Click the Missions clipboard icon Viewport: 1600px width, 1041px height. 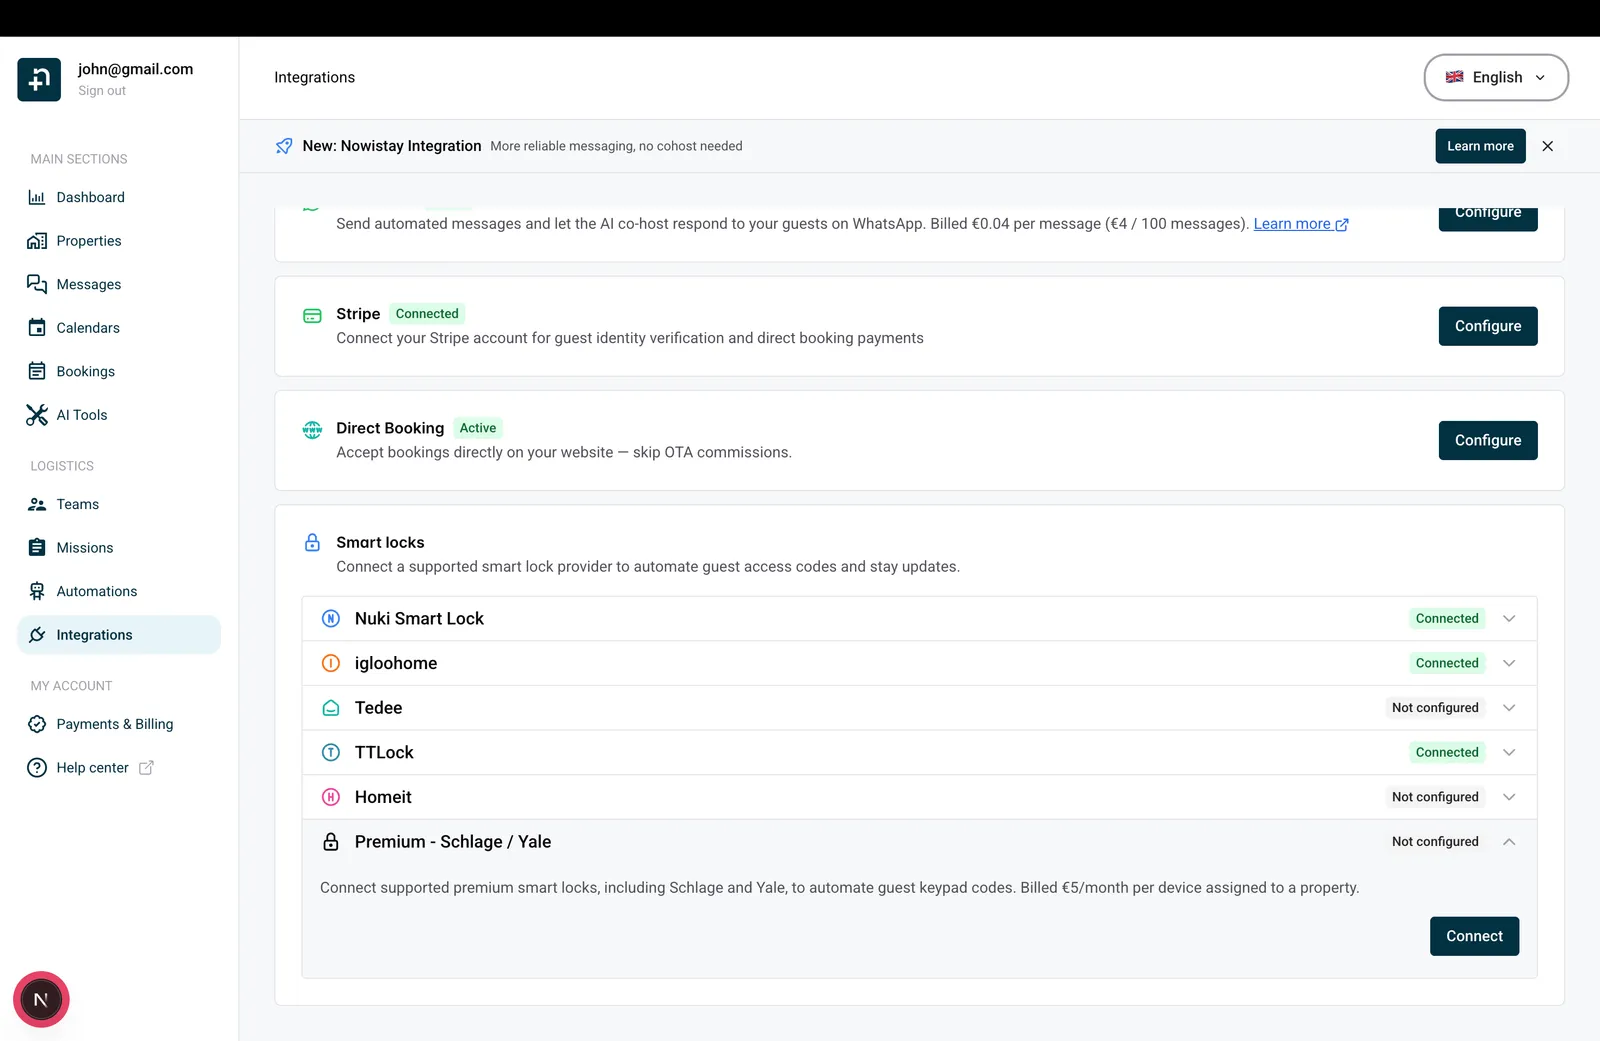[37, 548]
